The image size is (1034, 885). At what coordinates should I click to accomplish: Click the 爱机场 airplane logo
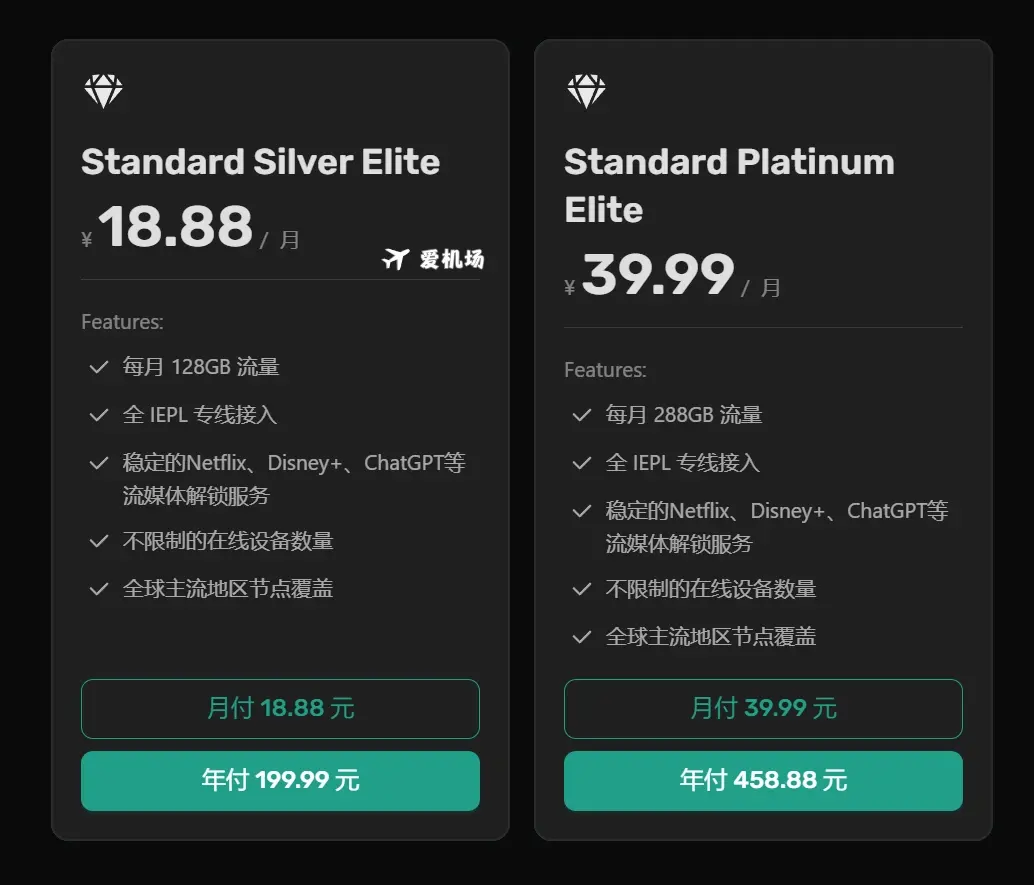point(432,260)
